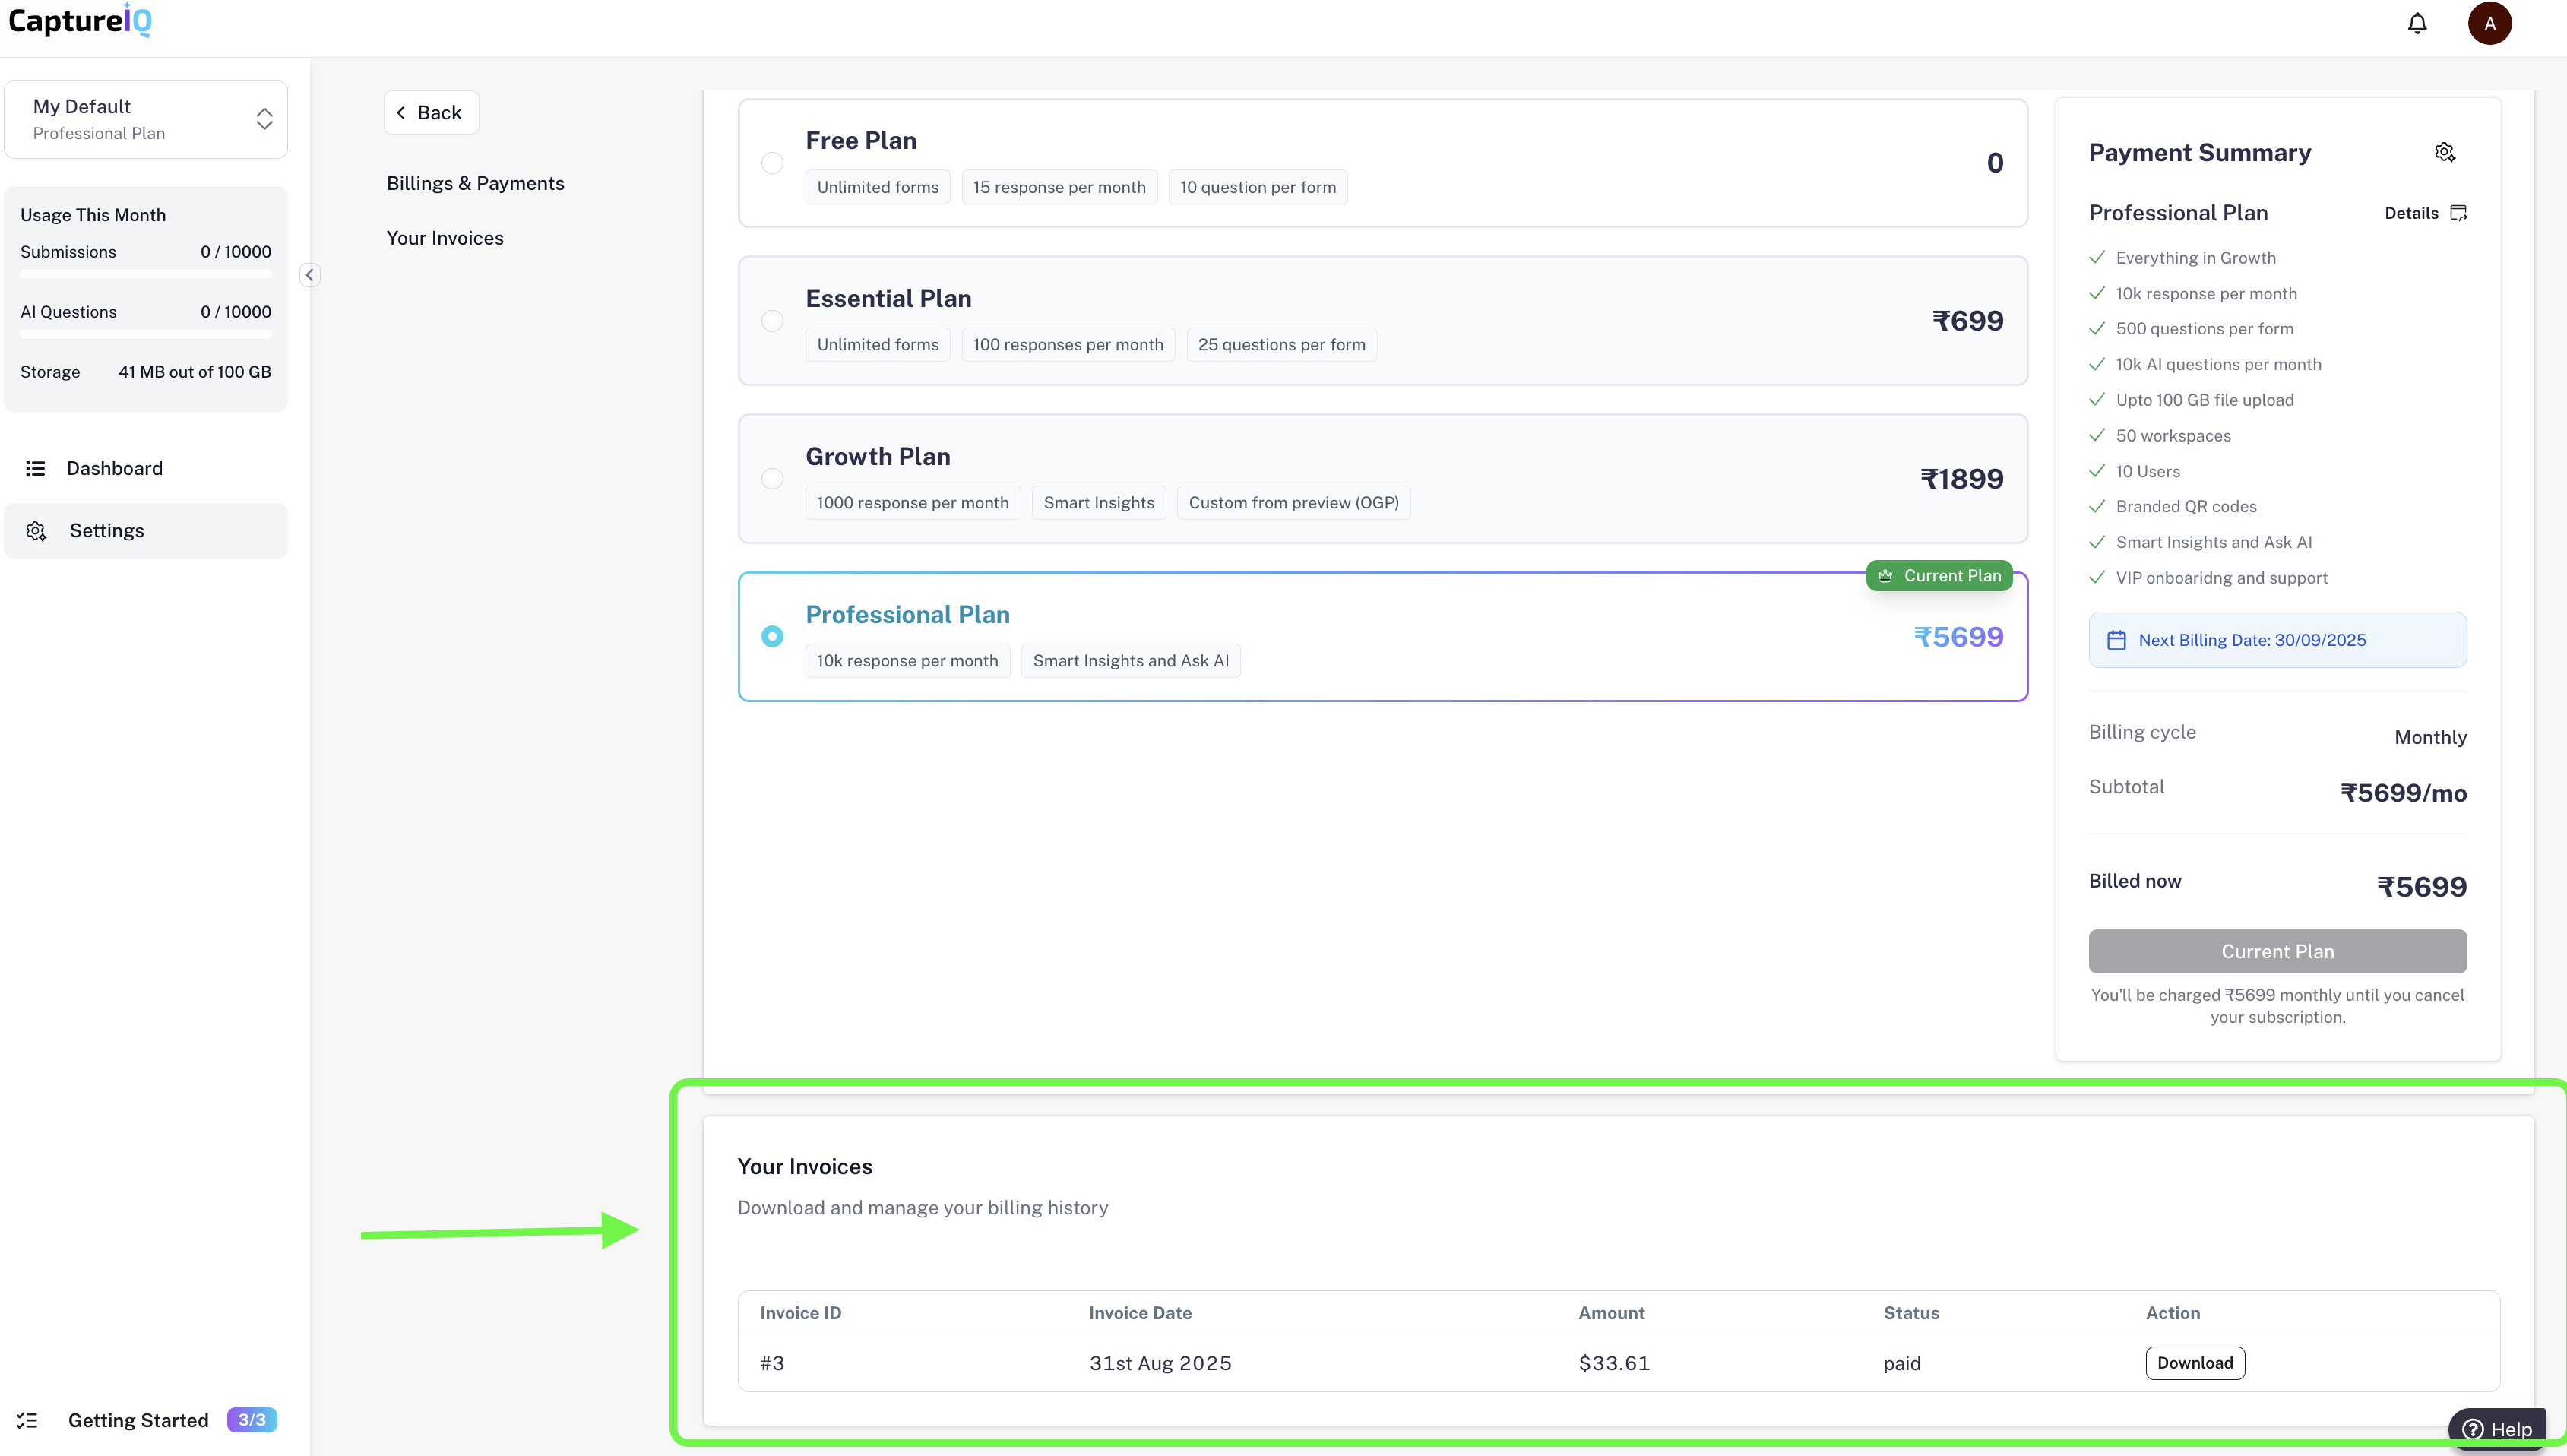The image size is (2567, 1456).
Task: Jump to the Your Invoices section
Action: 445,238
